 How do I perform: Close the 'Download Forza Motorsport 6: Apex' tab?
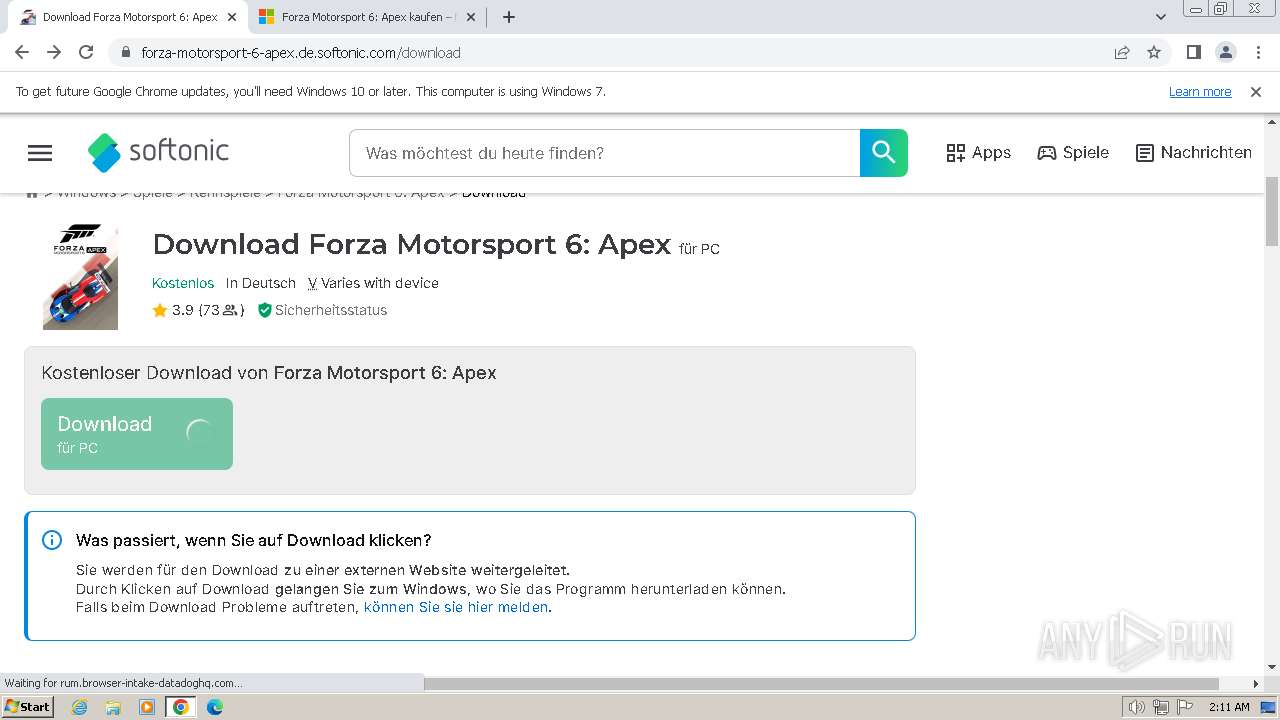point(233,17)
